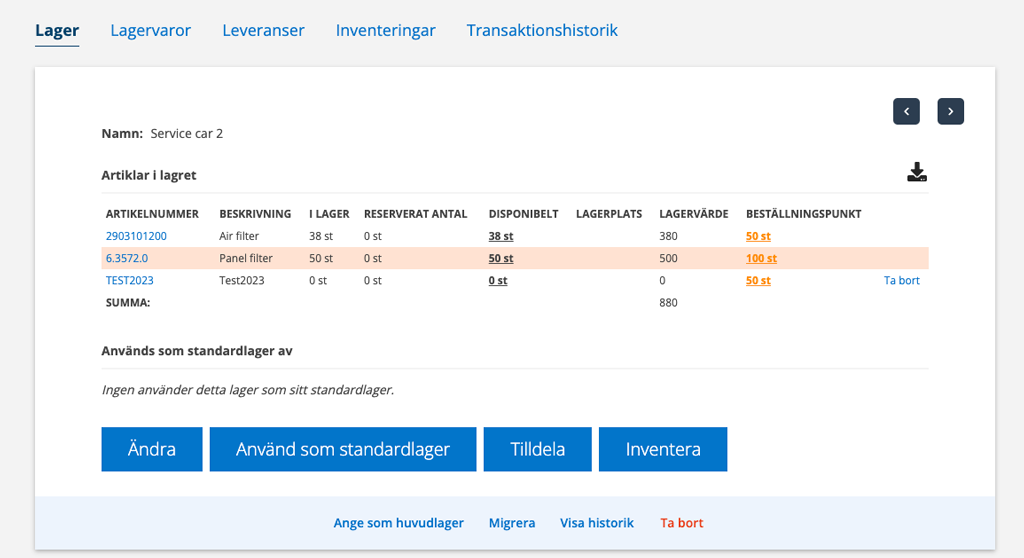The height and width of the screenshot is (558, 1024).
Task: Open the Lagervaror tab
Action: pos(150,30)
